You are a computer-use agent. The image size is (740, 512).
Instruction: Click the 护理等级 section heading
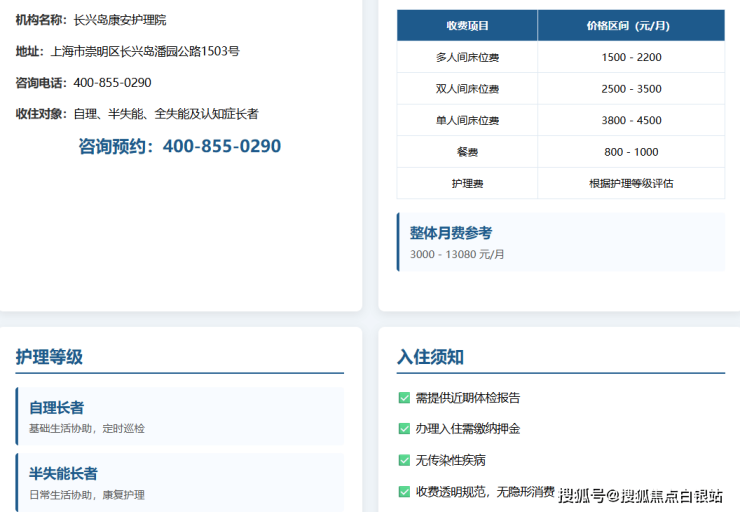point(49,357)
